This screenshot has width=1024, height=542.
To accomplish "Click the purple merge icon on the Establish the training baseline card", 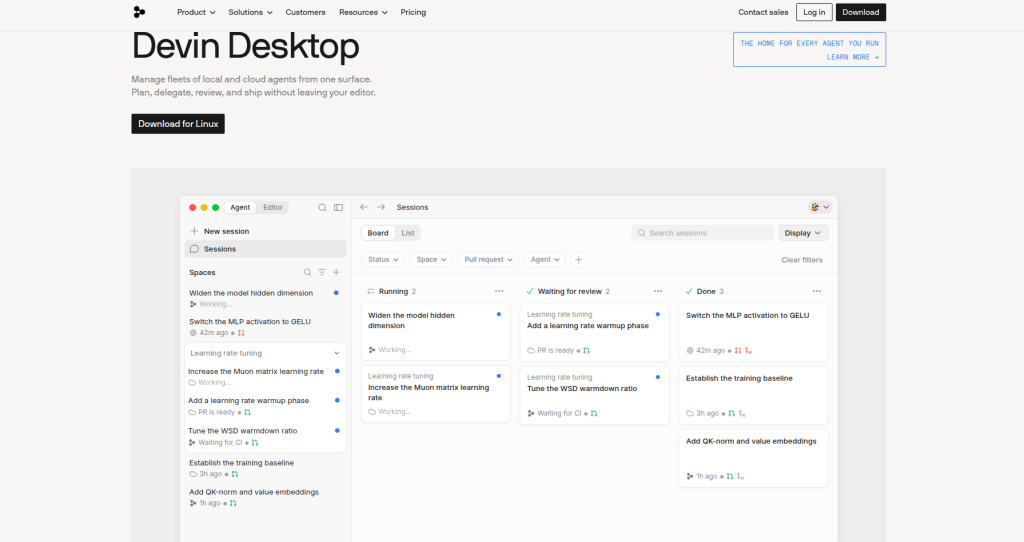I will tap(742, 413).
